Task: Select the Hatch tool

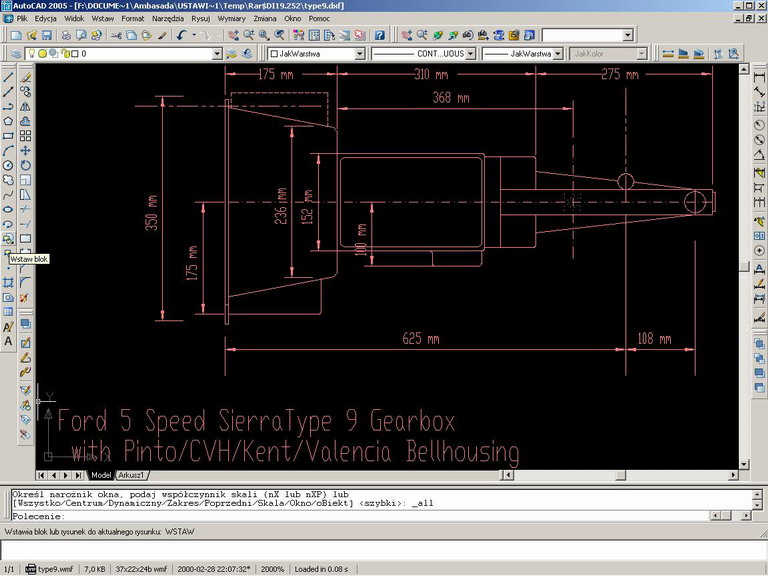Action: (x=8, y=283)
